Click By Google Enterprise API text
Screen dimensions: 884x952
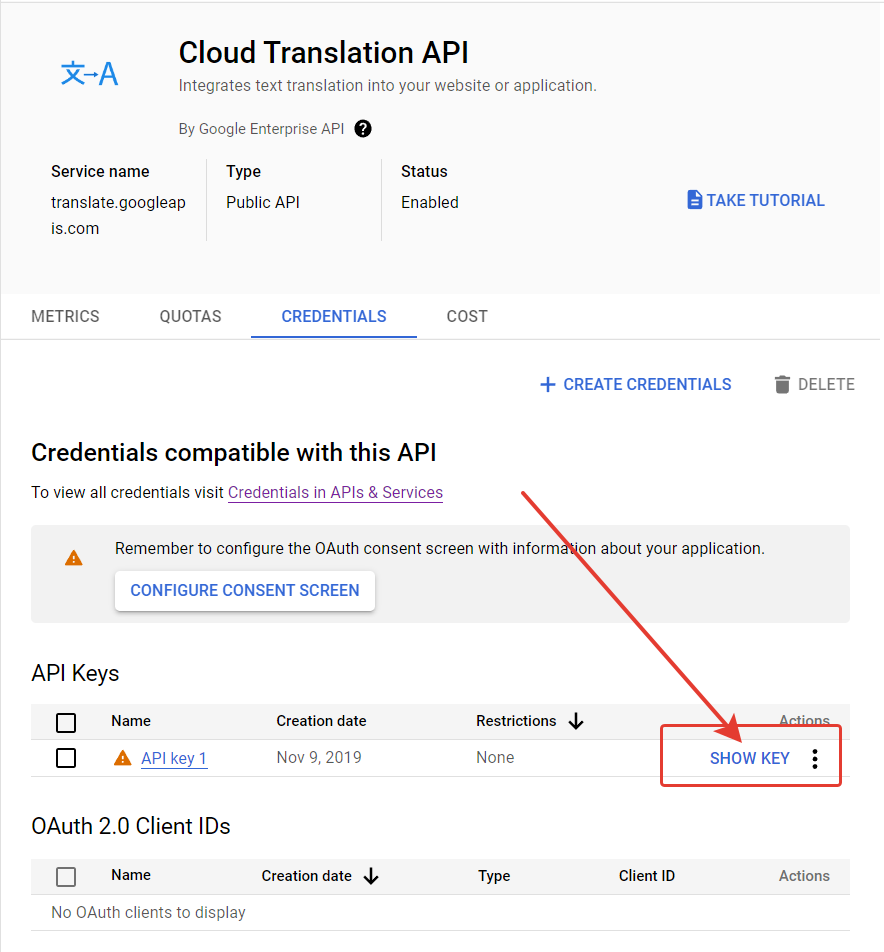tap(261, 129)
